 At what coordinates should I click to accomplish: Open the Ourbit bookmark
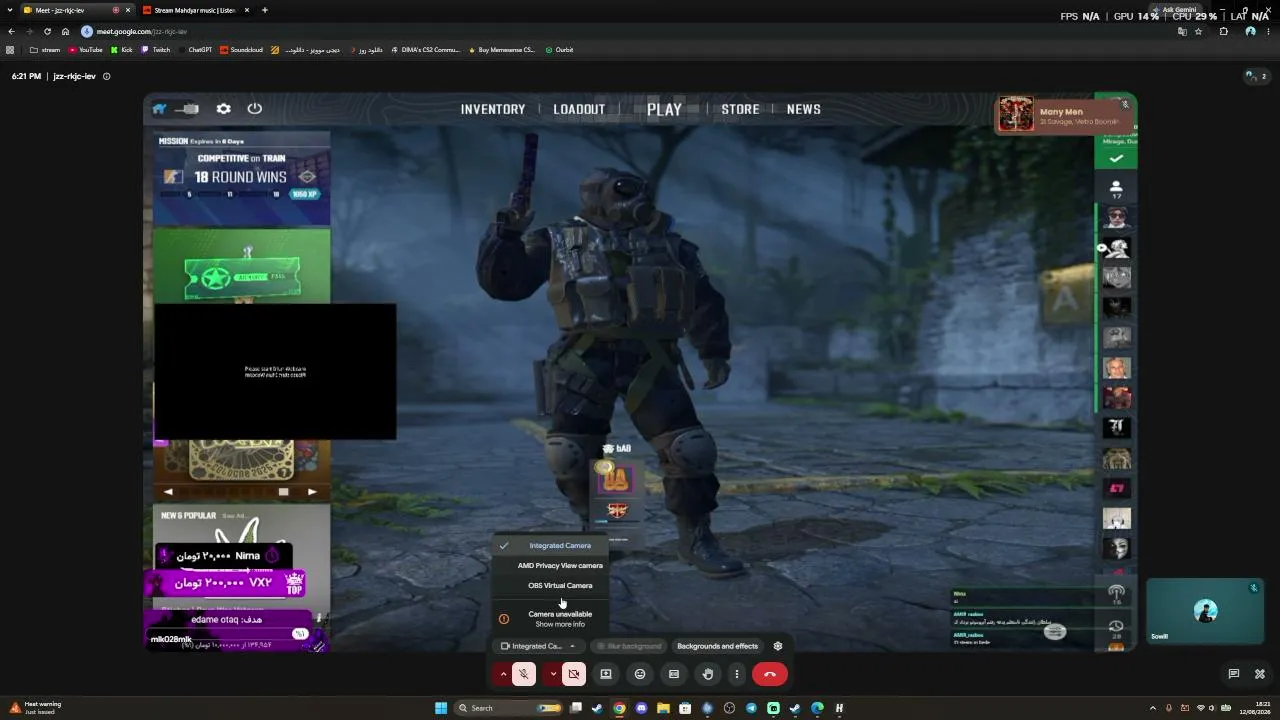click(560, 50)
